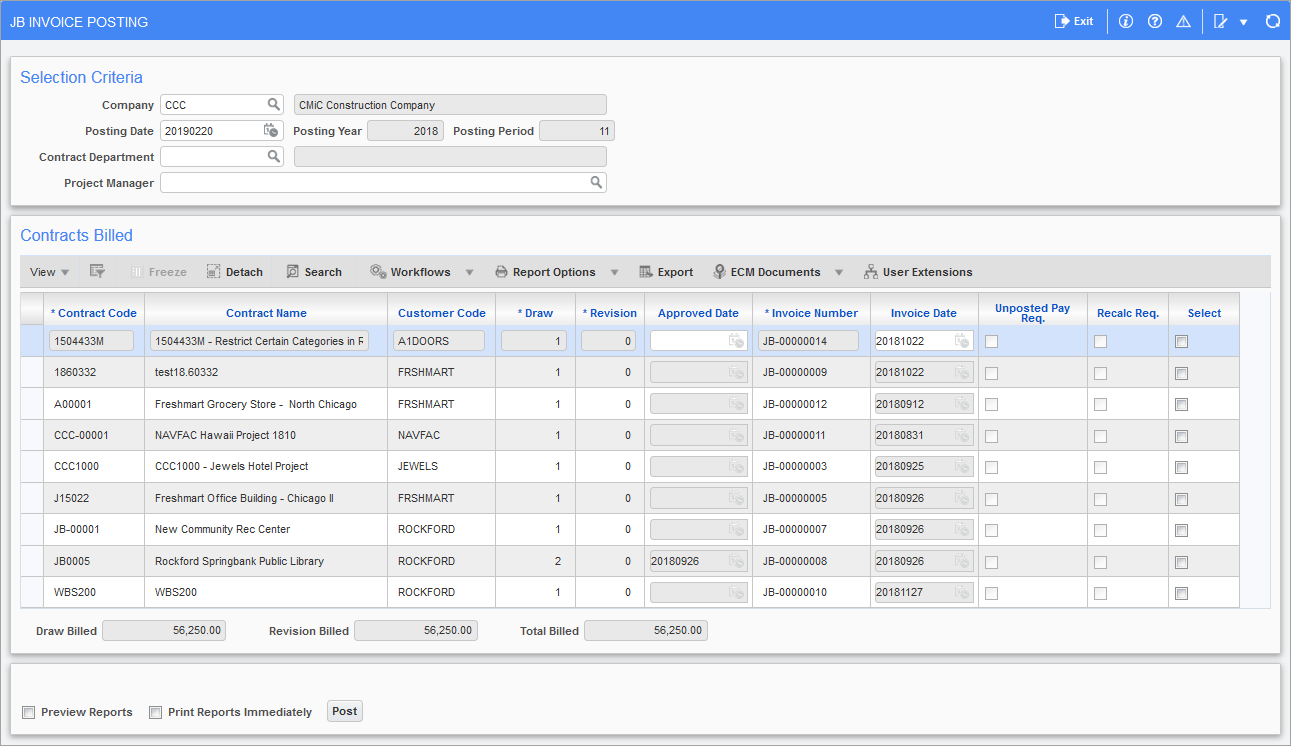
Task: Open the View dropdown menu
Action: [x=47, y=271]
